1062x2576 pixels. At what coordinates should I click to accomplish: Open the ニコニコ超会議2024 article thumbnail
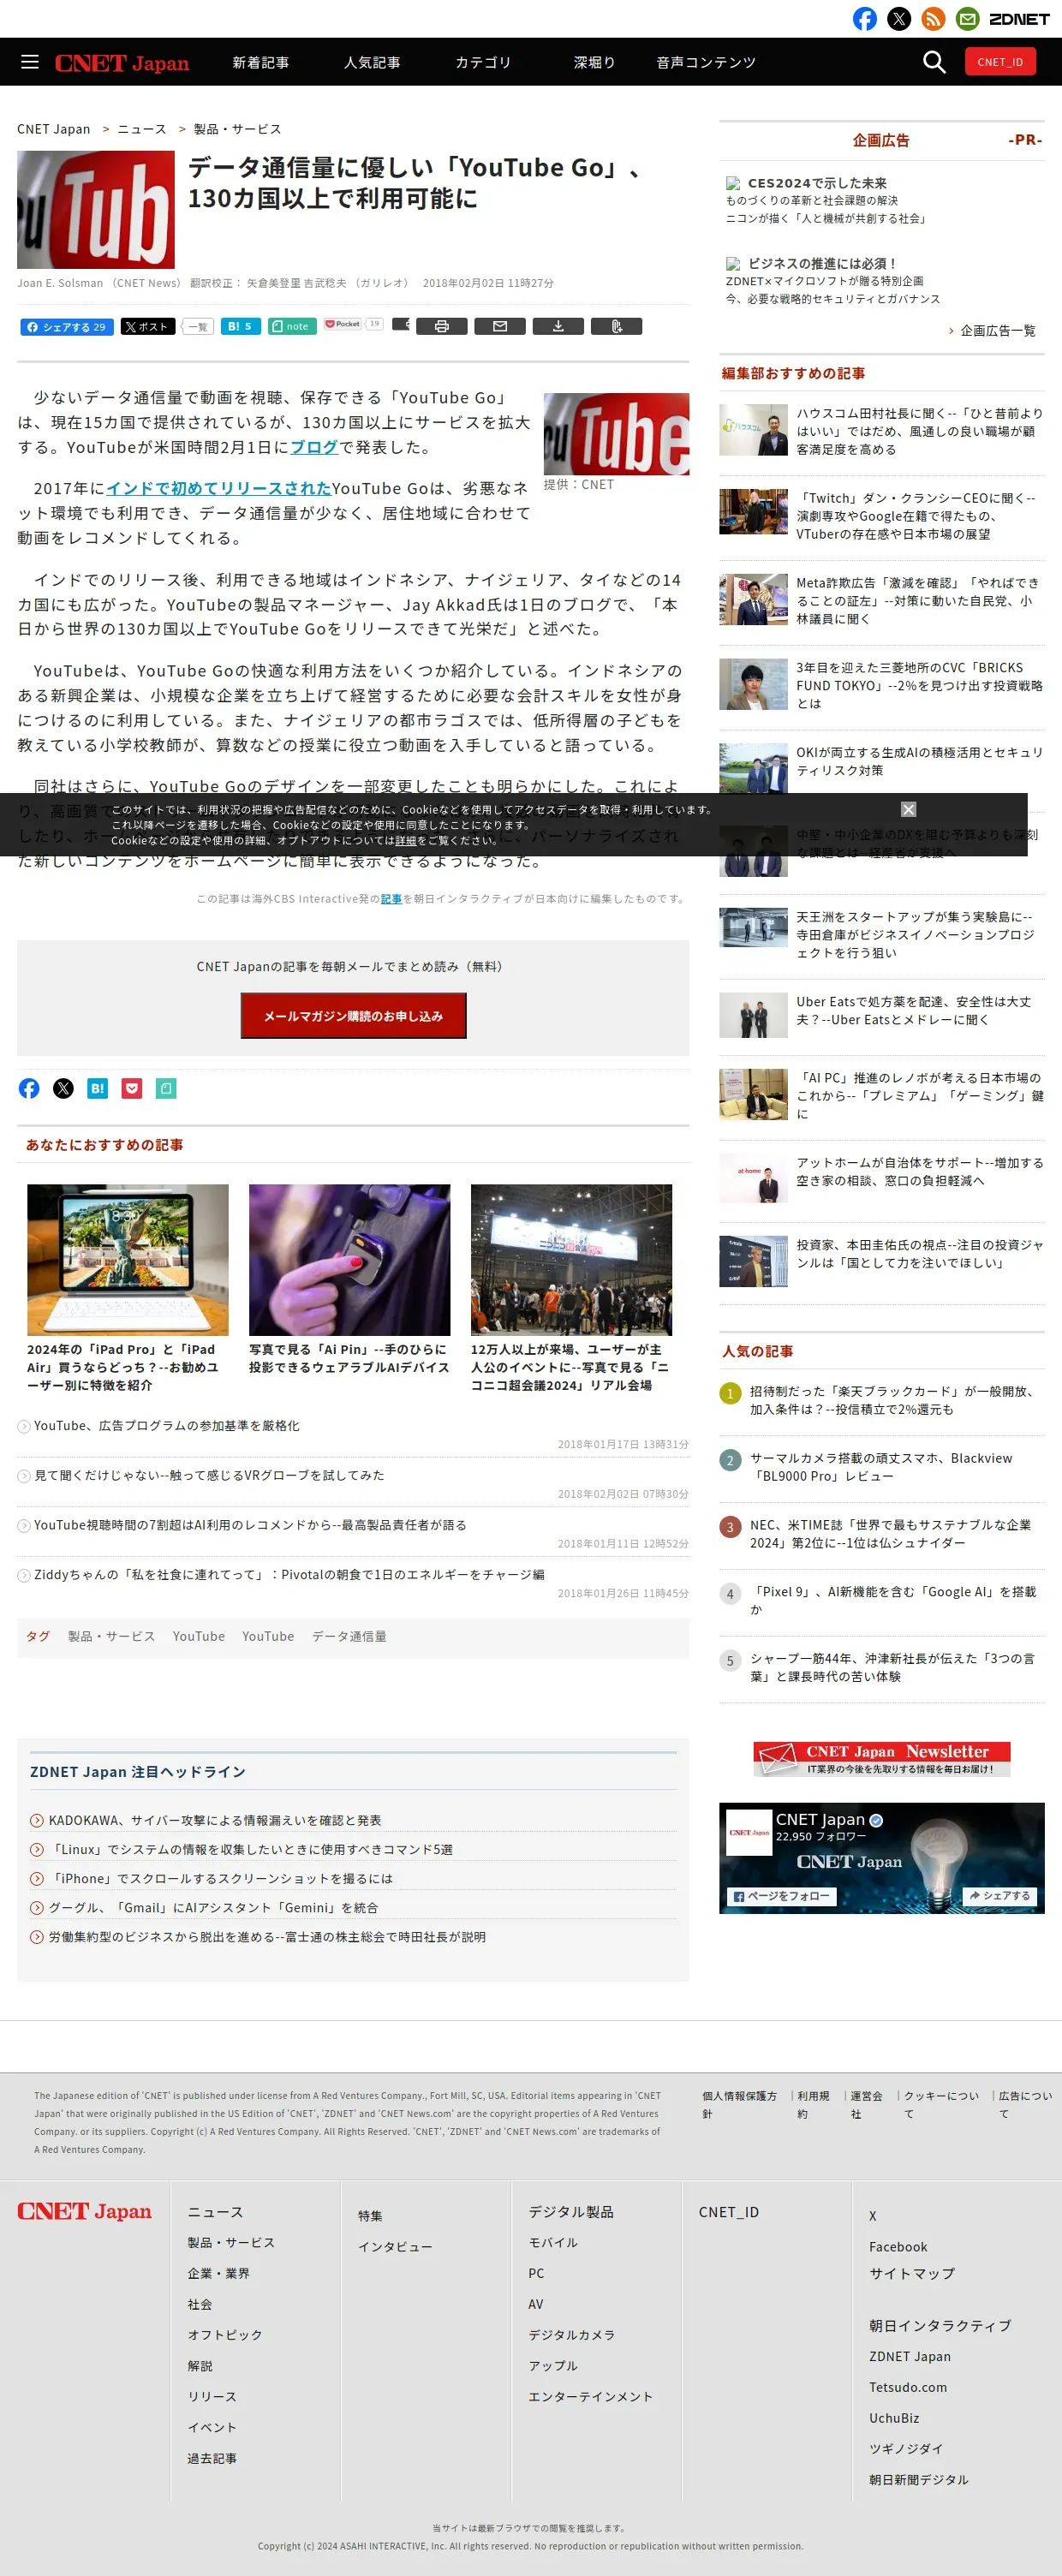(x=571, y=1260)
